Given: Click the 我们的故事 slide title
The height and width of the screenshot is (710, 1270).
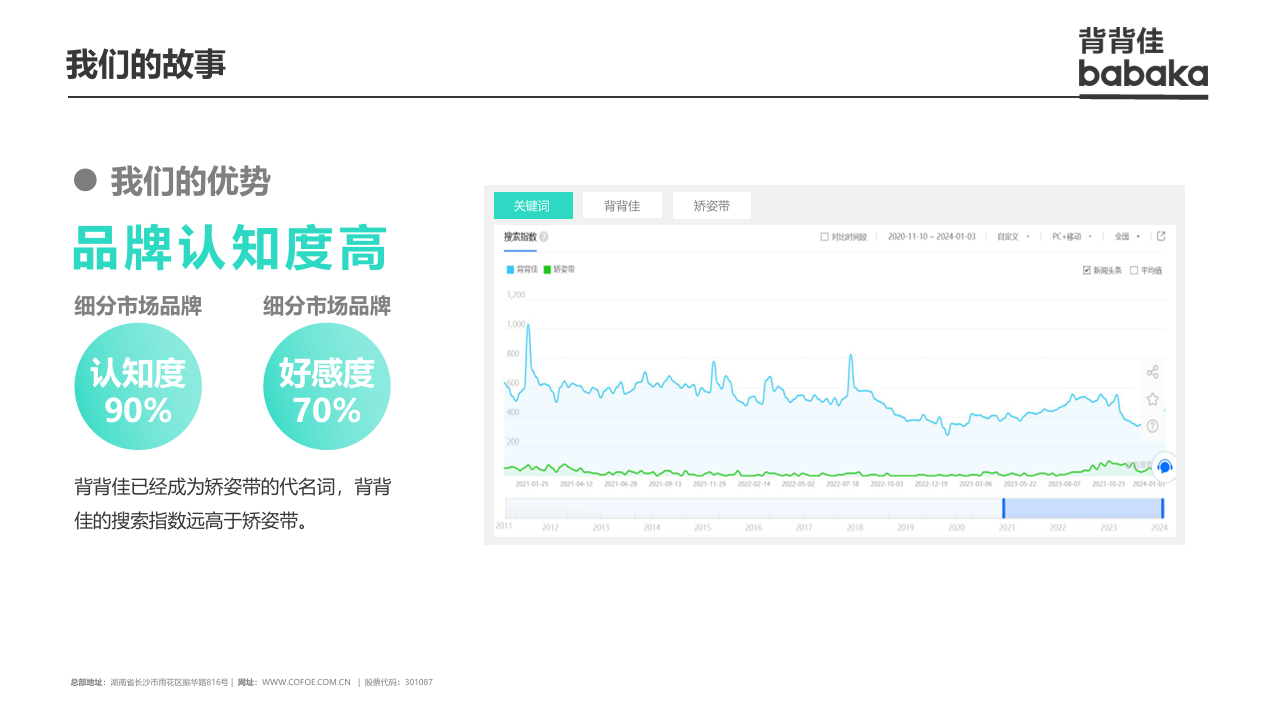Looking at the screenshot, I should coord(146,64).
